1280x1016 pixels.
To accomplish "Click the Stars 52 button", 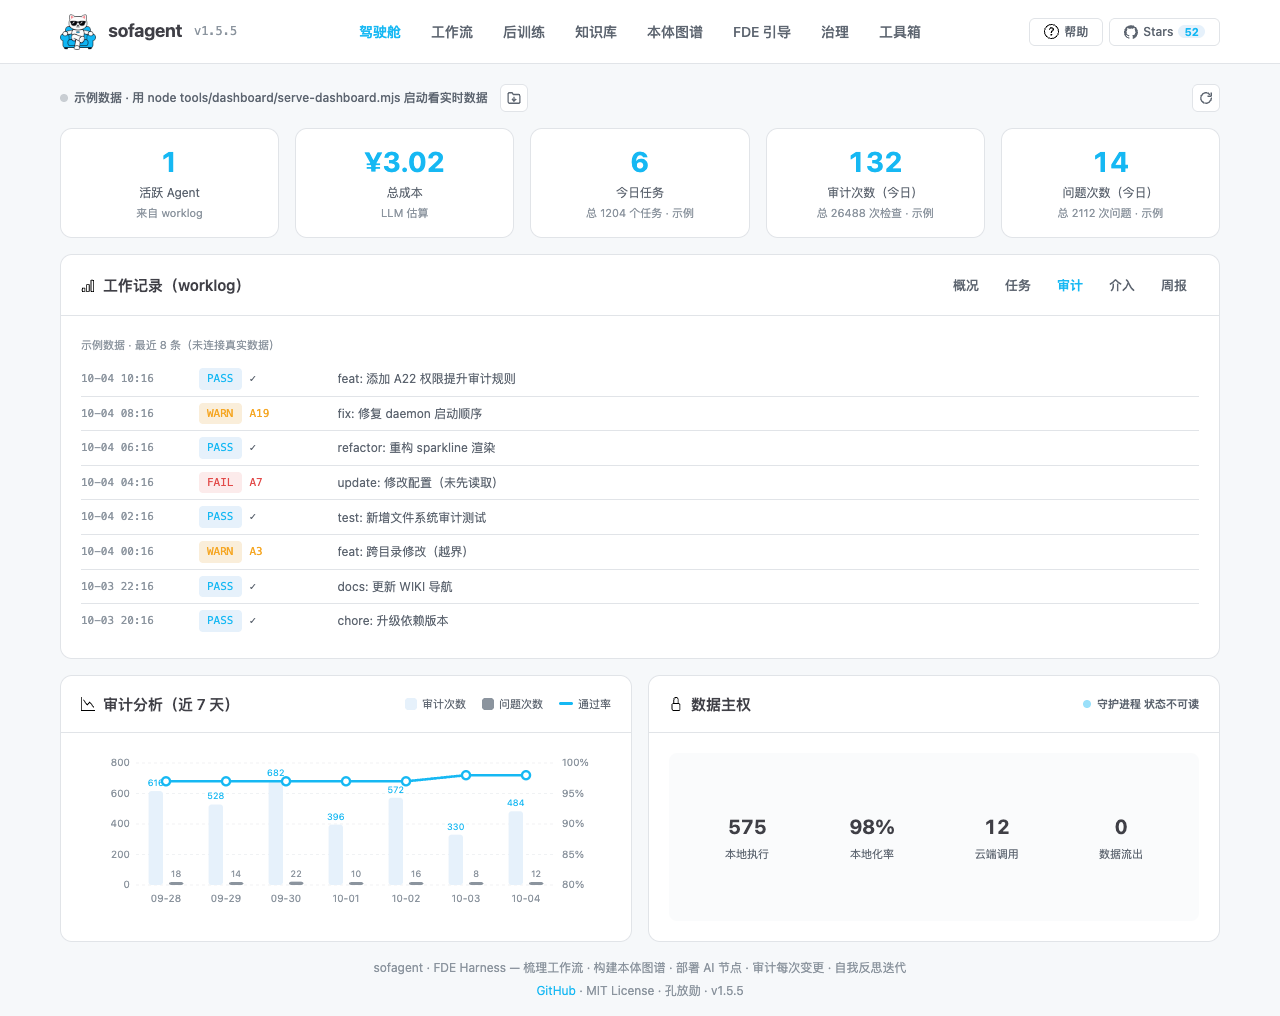I will point(1164,32).
